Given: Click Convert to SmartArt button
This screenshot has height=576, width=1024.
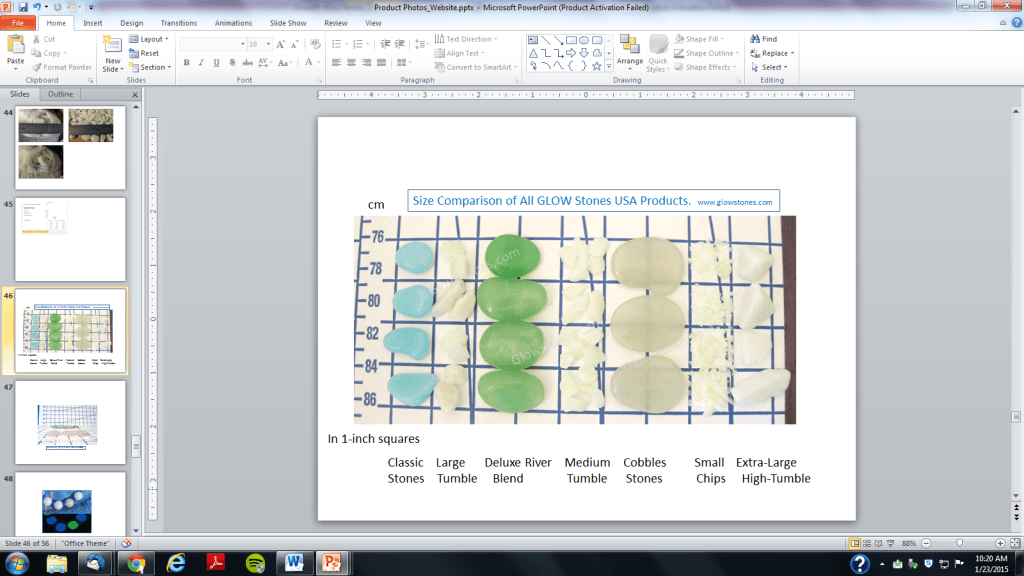Looking at the screenshot, I should (x=476, y=67).
